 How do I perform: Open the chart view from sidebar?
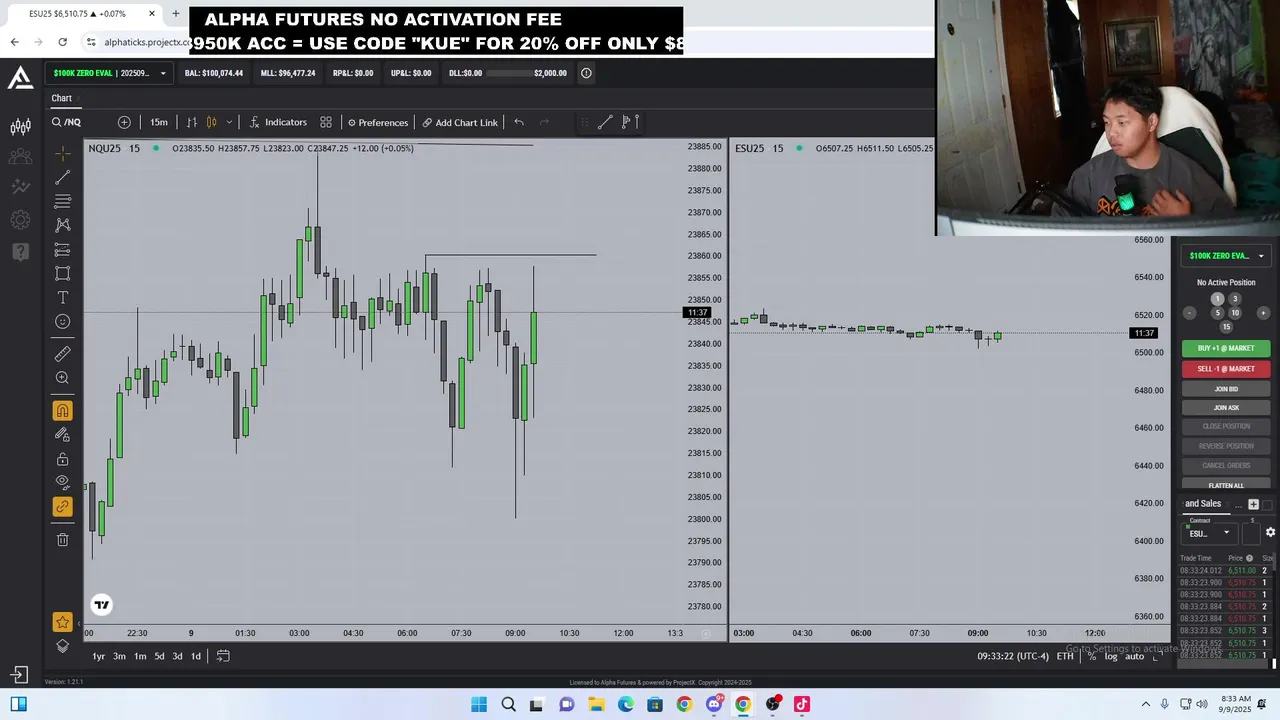click(x=20, y=127)
